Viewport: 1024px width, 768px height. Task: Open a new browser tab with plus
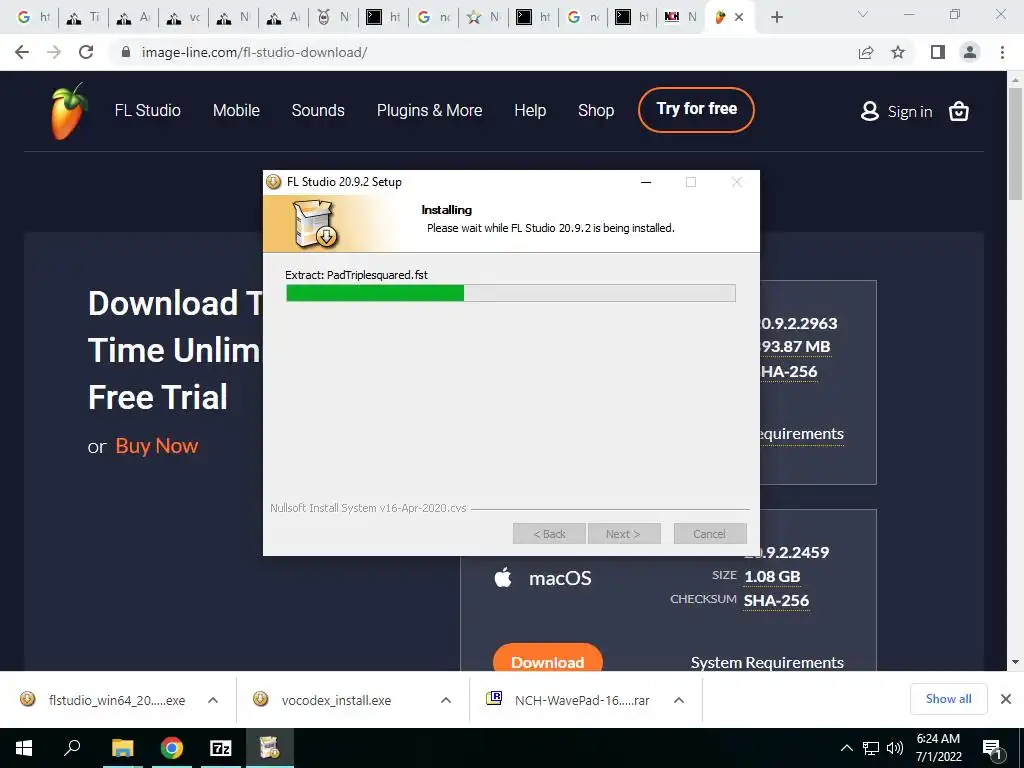pyautogui.click(x=776, y=17)
